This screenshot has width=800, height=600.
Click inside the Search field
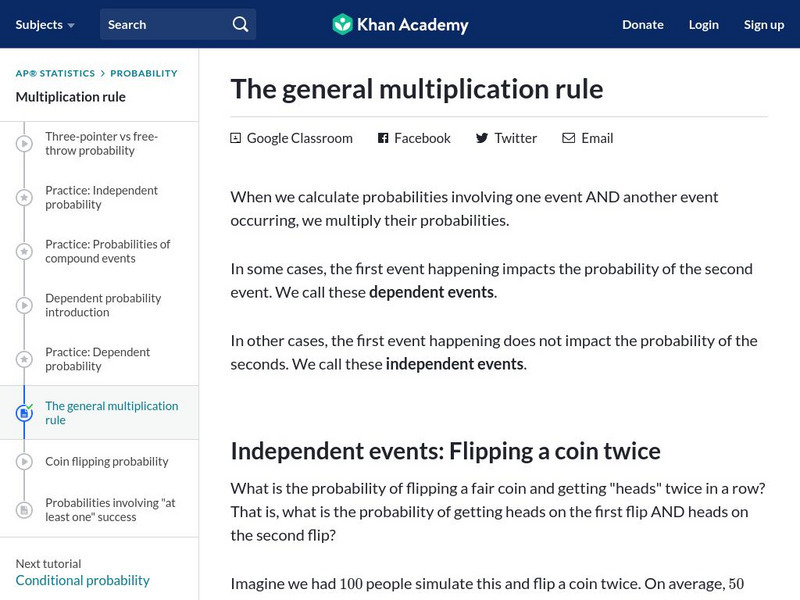click(165, 24)
